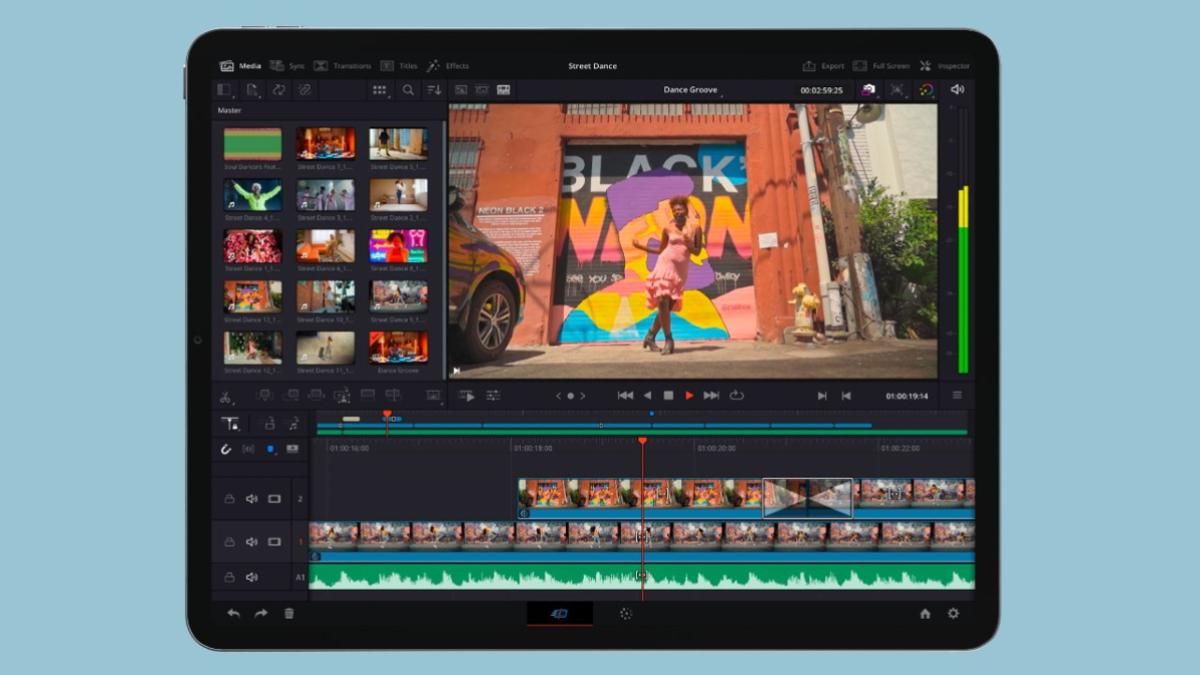Search the media pool with the magnifier
The height and width of the screenshot is (675, 1200).
pos(408,89)
